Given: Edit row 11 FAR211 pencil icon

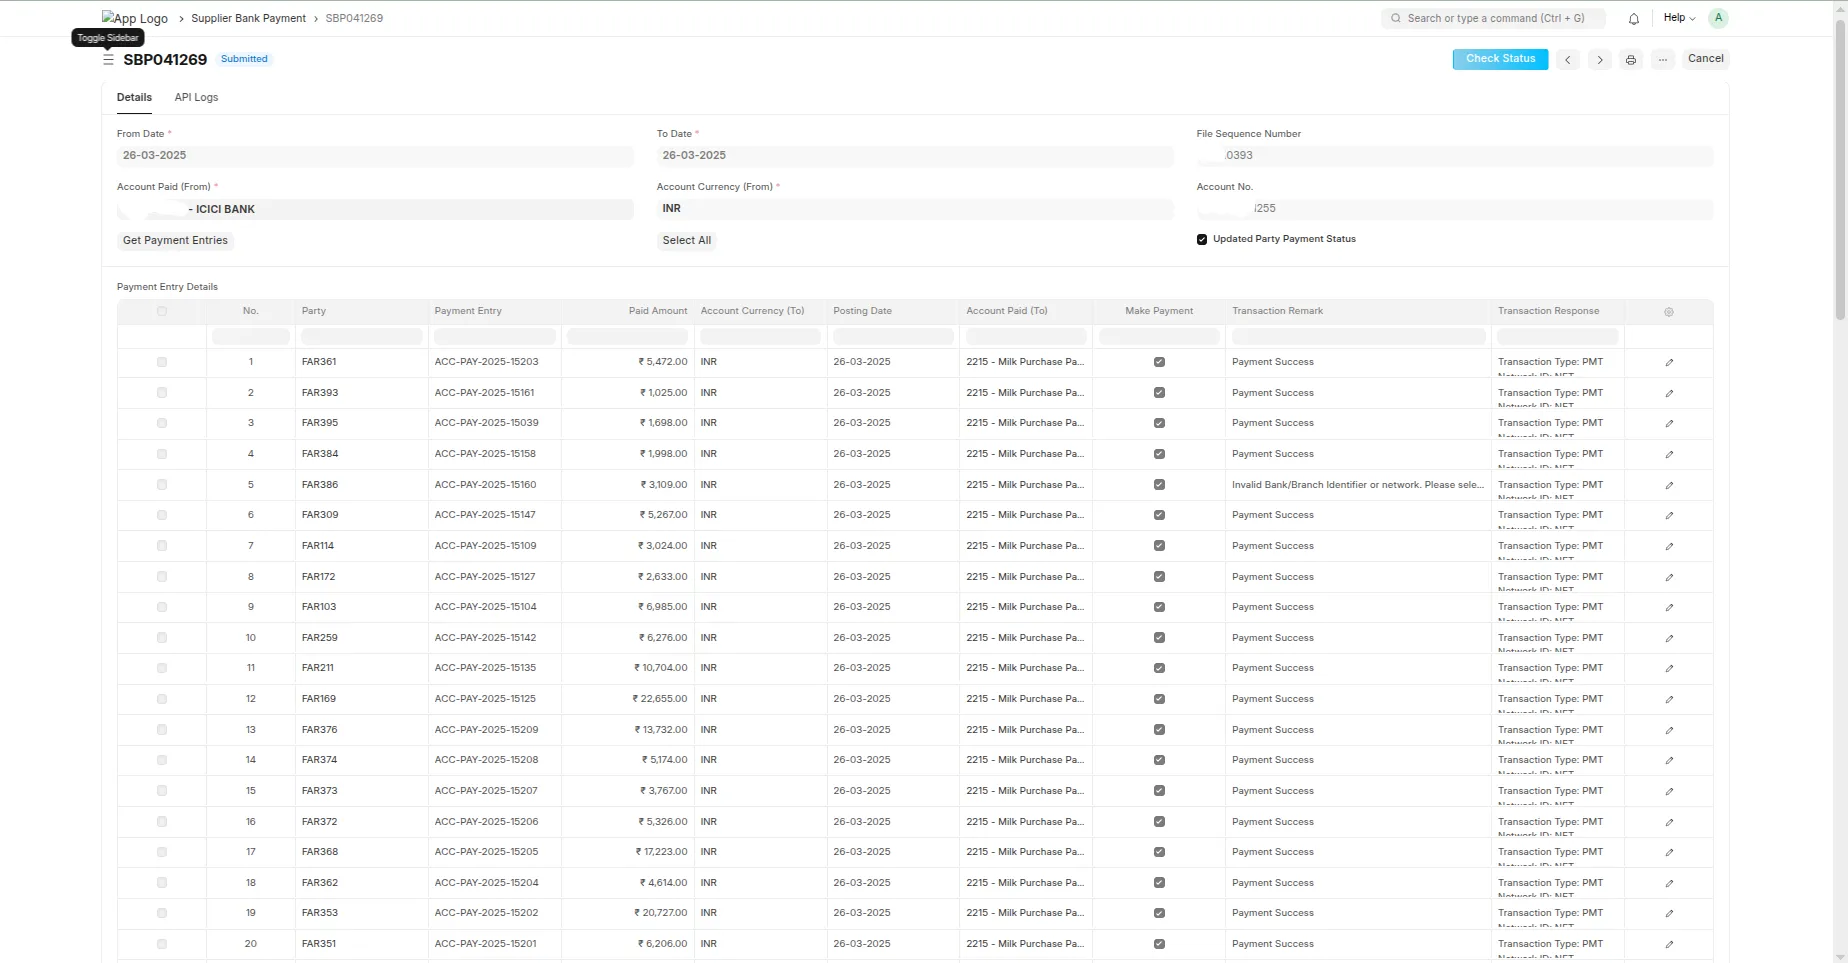Looking at the screenshot, I should pos(1669,669).
